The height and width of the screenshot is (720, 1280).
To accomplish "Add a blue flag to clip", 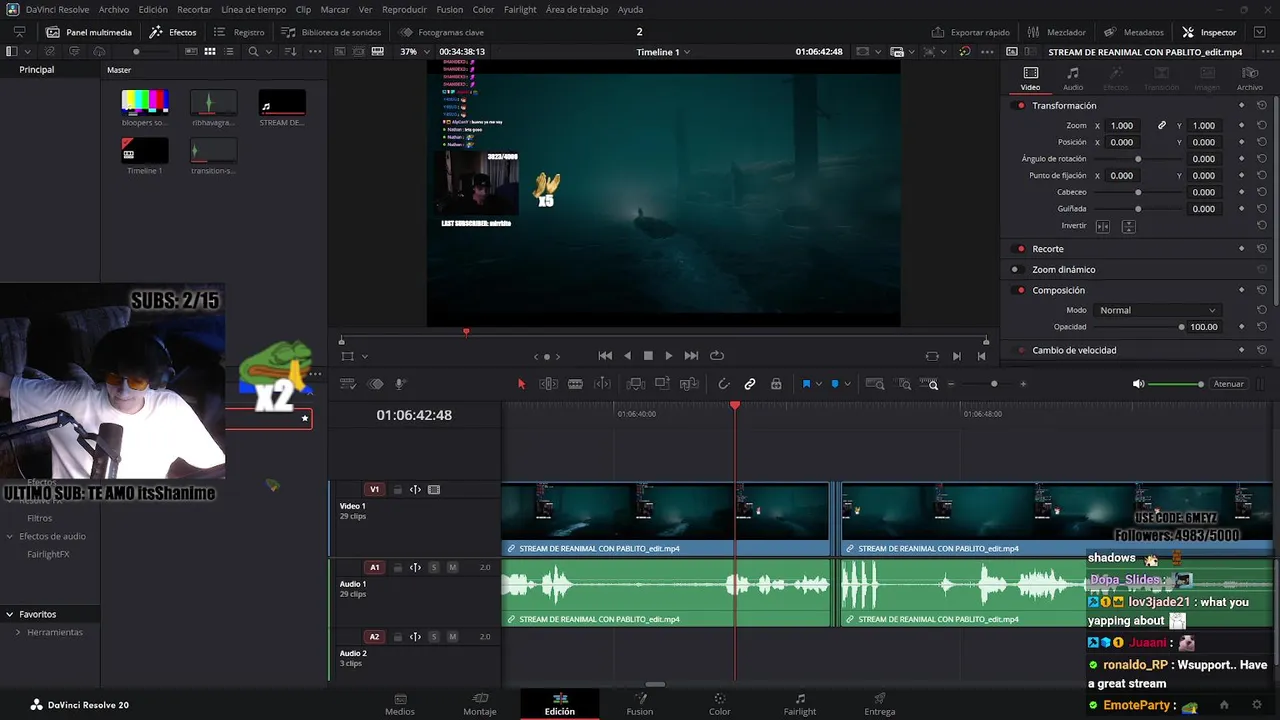I will point(806,384).
